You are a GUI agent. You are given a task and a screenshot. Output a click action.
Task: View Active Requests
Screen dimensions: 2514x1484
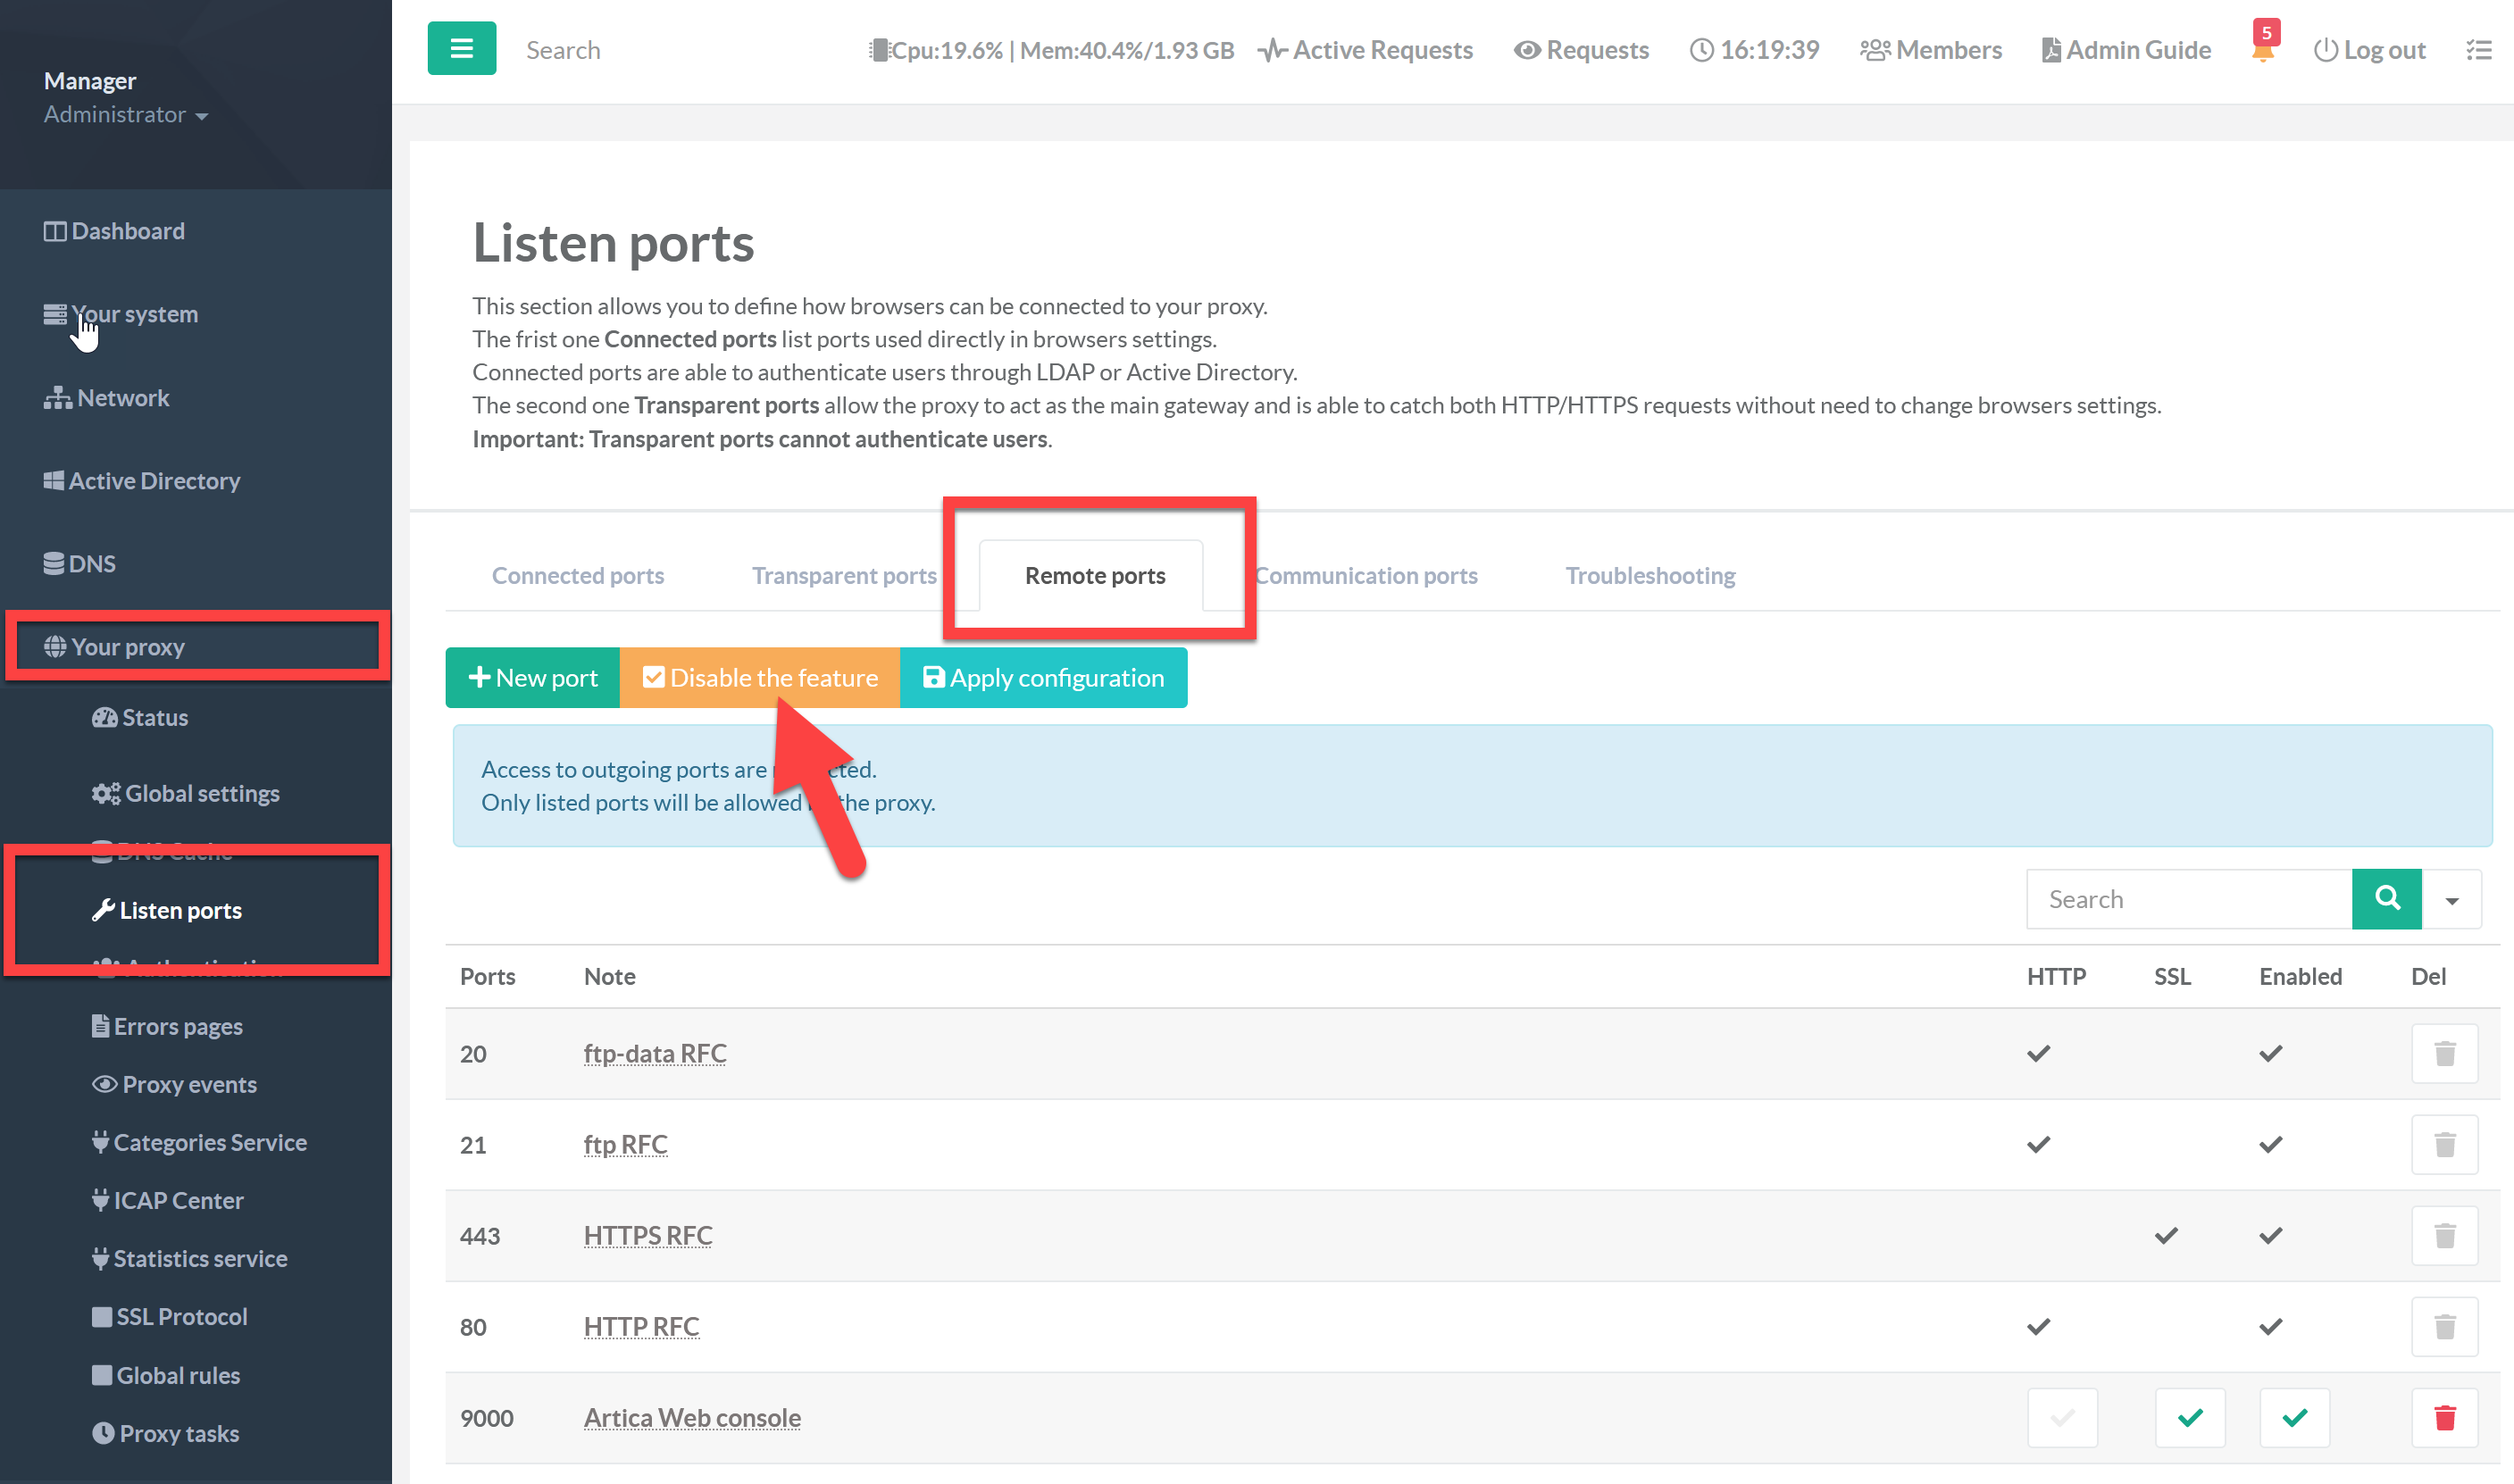(1364, 49)
